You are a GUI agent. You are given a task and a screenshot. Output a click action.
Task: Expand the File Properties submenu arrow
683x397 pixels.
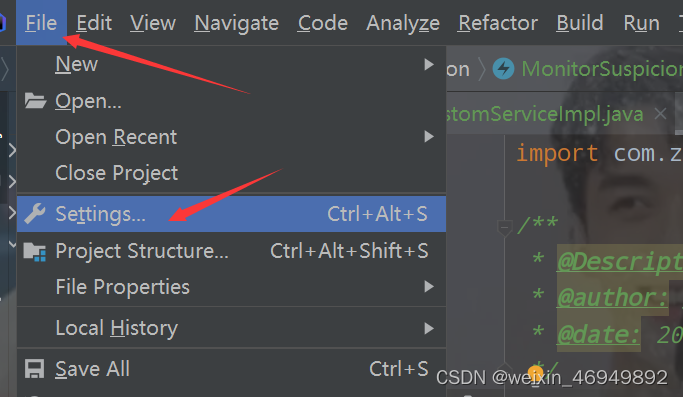pyautogui.click(x=429, y=287)
